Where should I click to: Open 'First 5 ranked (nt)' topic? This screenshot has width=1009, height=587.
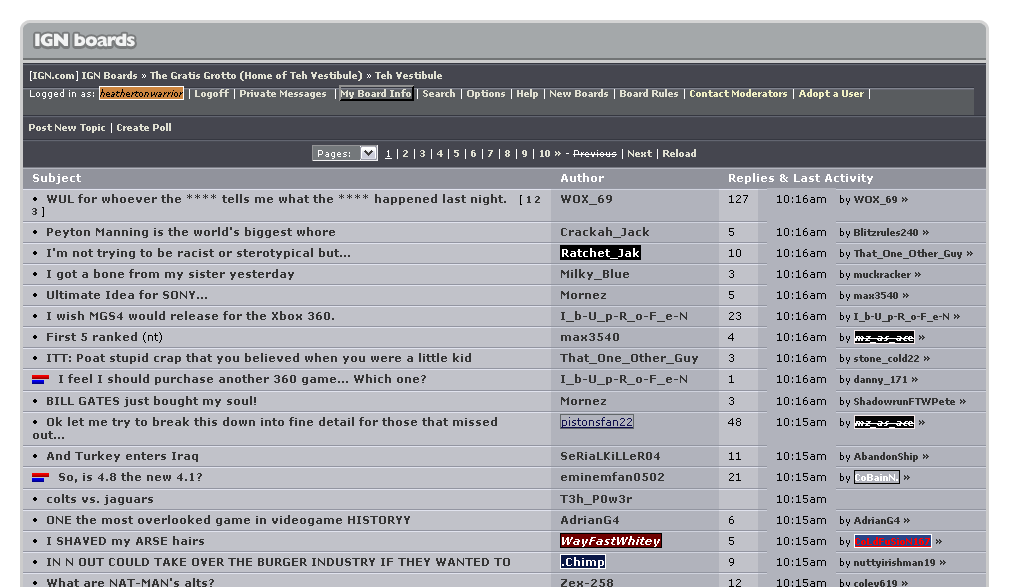[104, 337]
